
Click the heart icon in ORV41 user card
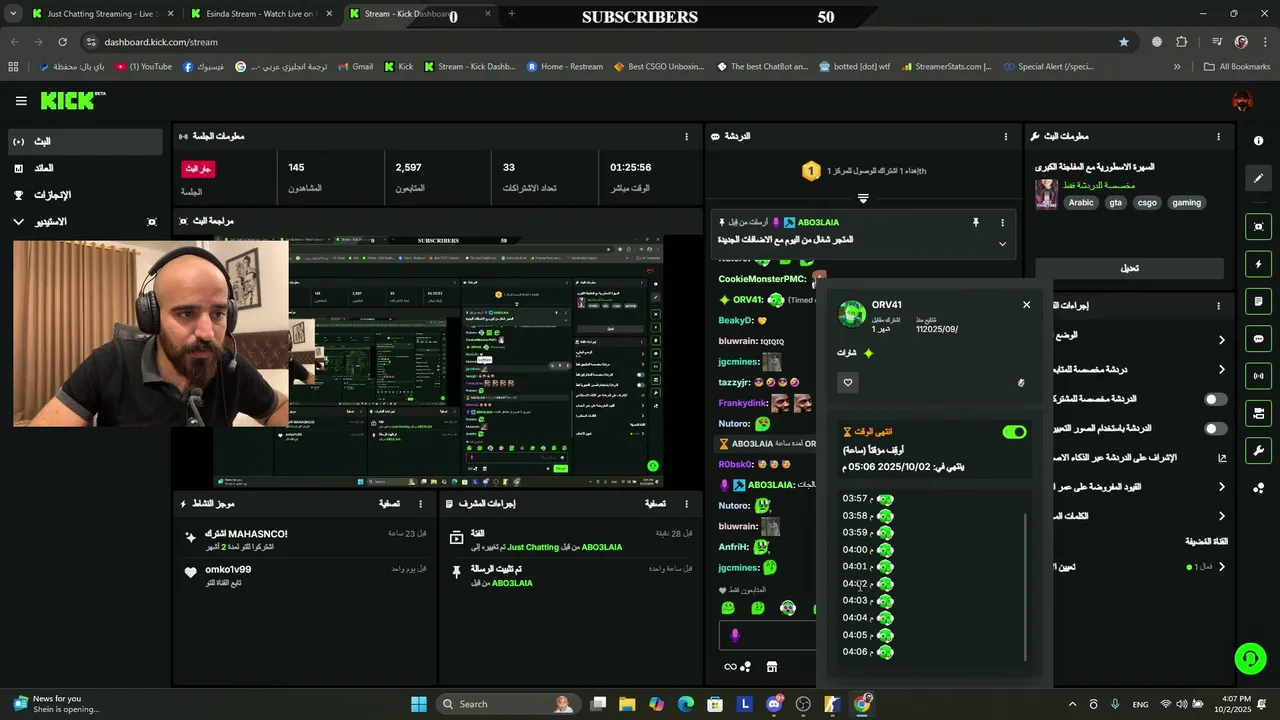point(848,382)
